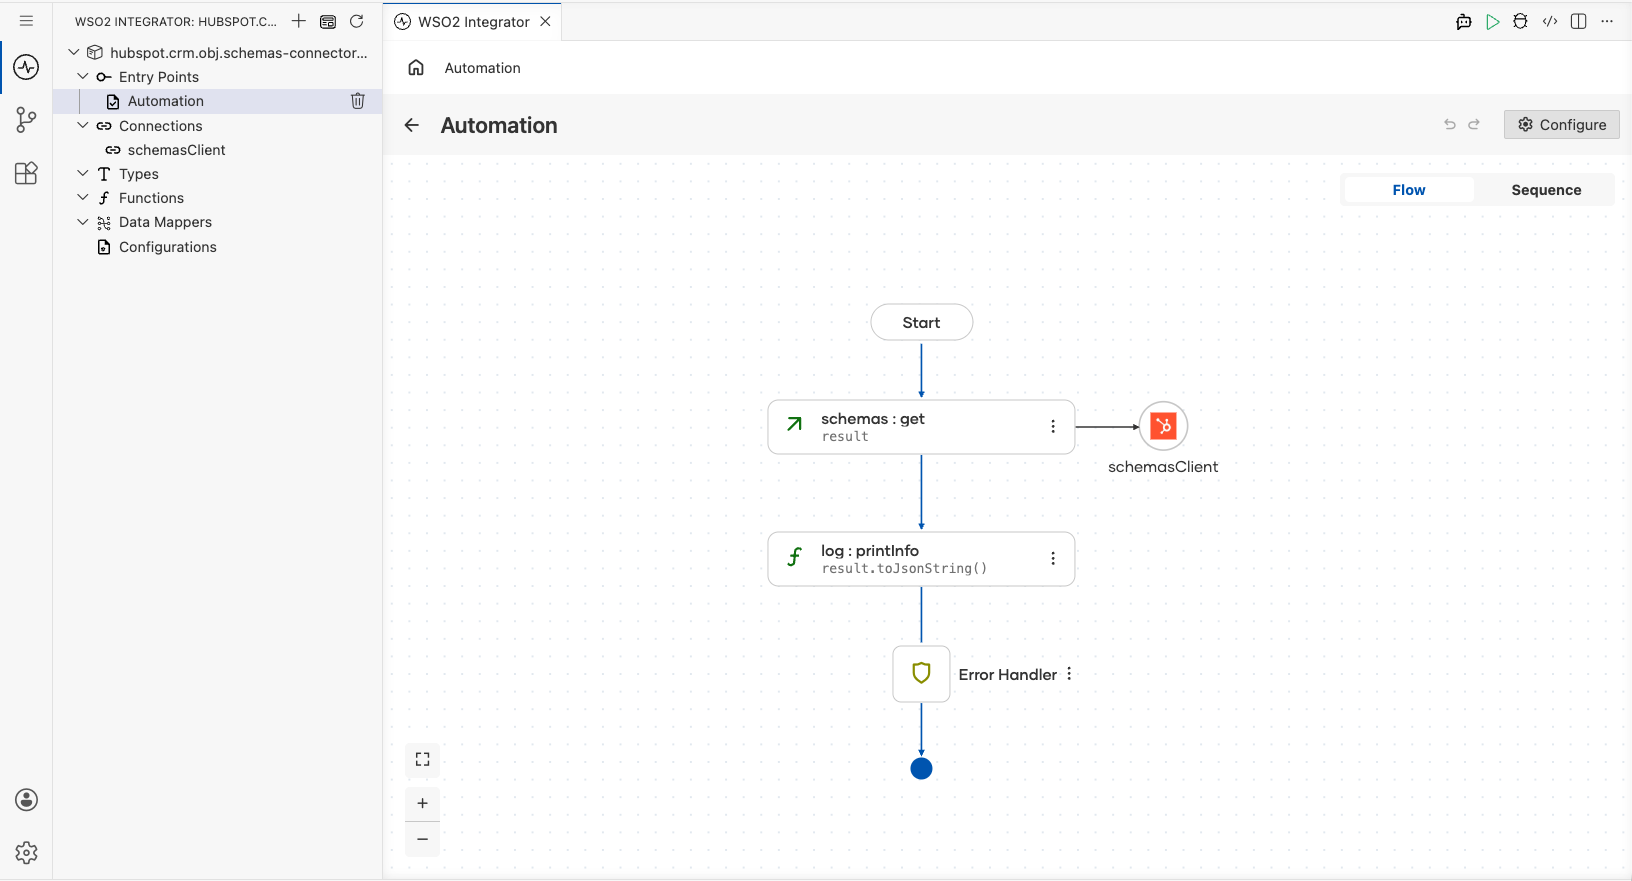The height and width of the screenshot is (881, 1632).
Task: Run the integration with play icon
Action: [x=1493, y=22]
